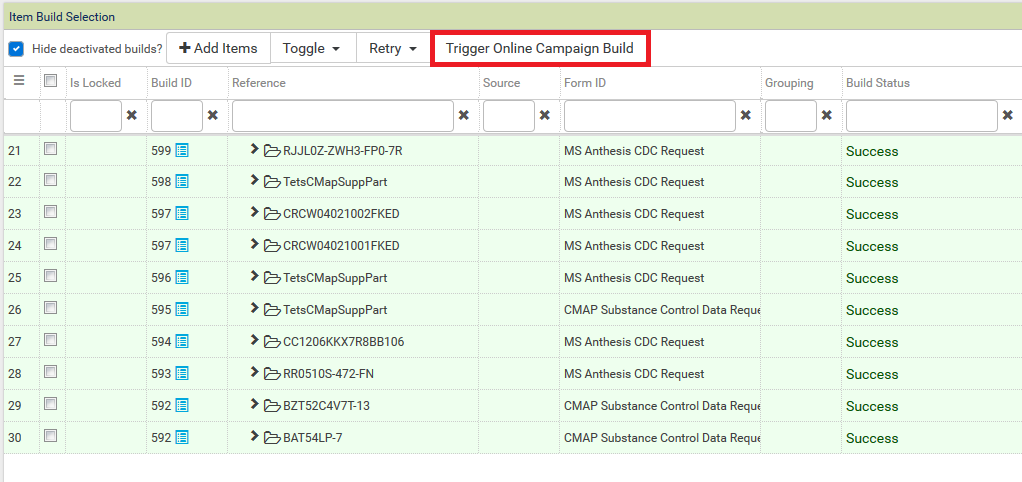Open the Toggle dropdown menu
The width and height of the screenshot is (1022, 482).
pyautogui.click(x=312, y=48)
